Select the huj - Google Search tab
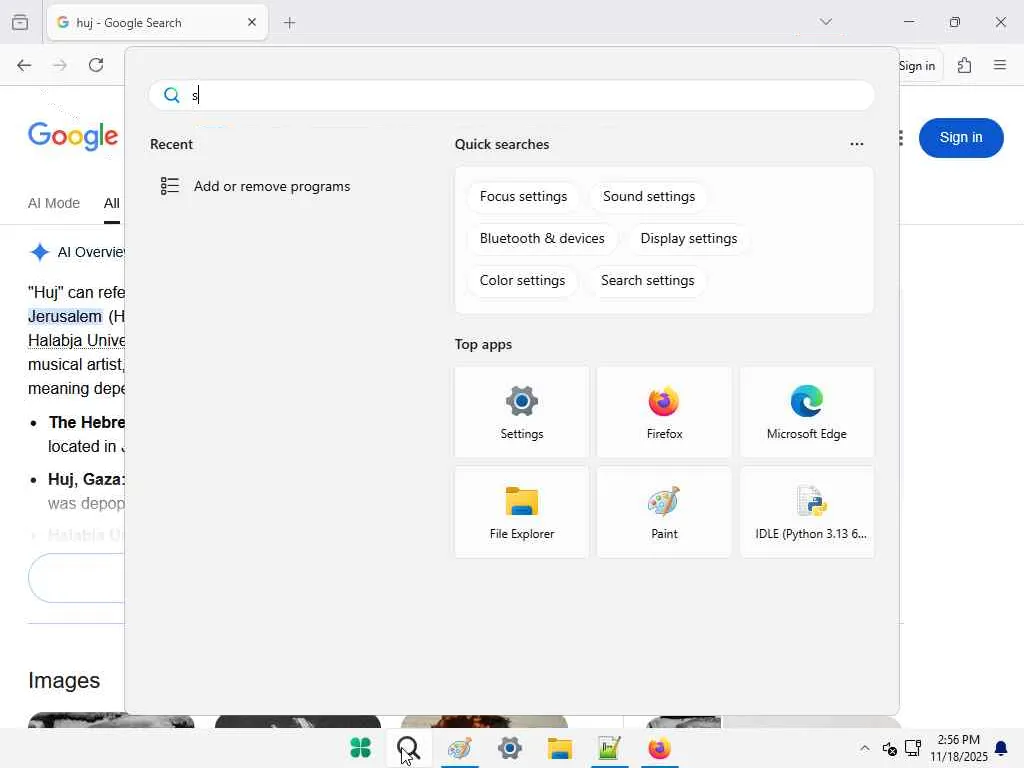The width and height of the screenshot is (1024, 768). [x=157, y=22]
